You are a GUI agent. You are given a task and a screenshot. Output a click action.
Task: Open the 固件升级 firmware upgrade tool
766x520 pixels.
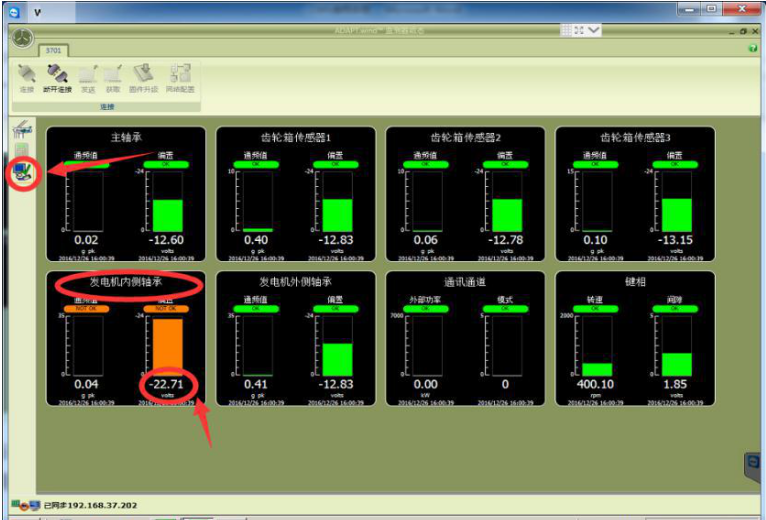144,74
